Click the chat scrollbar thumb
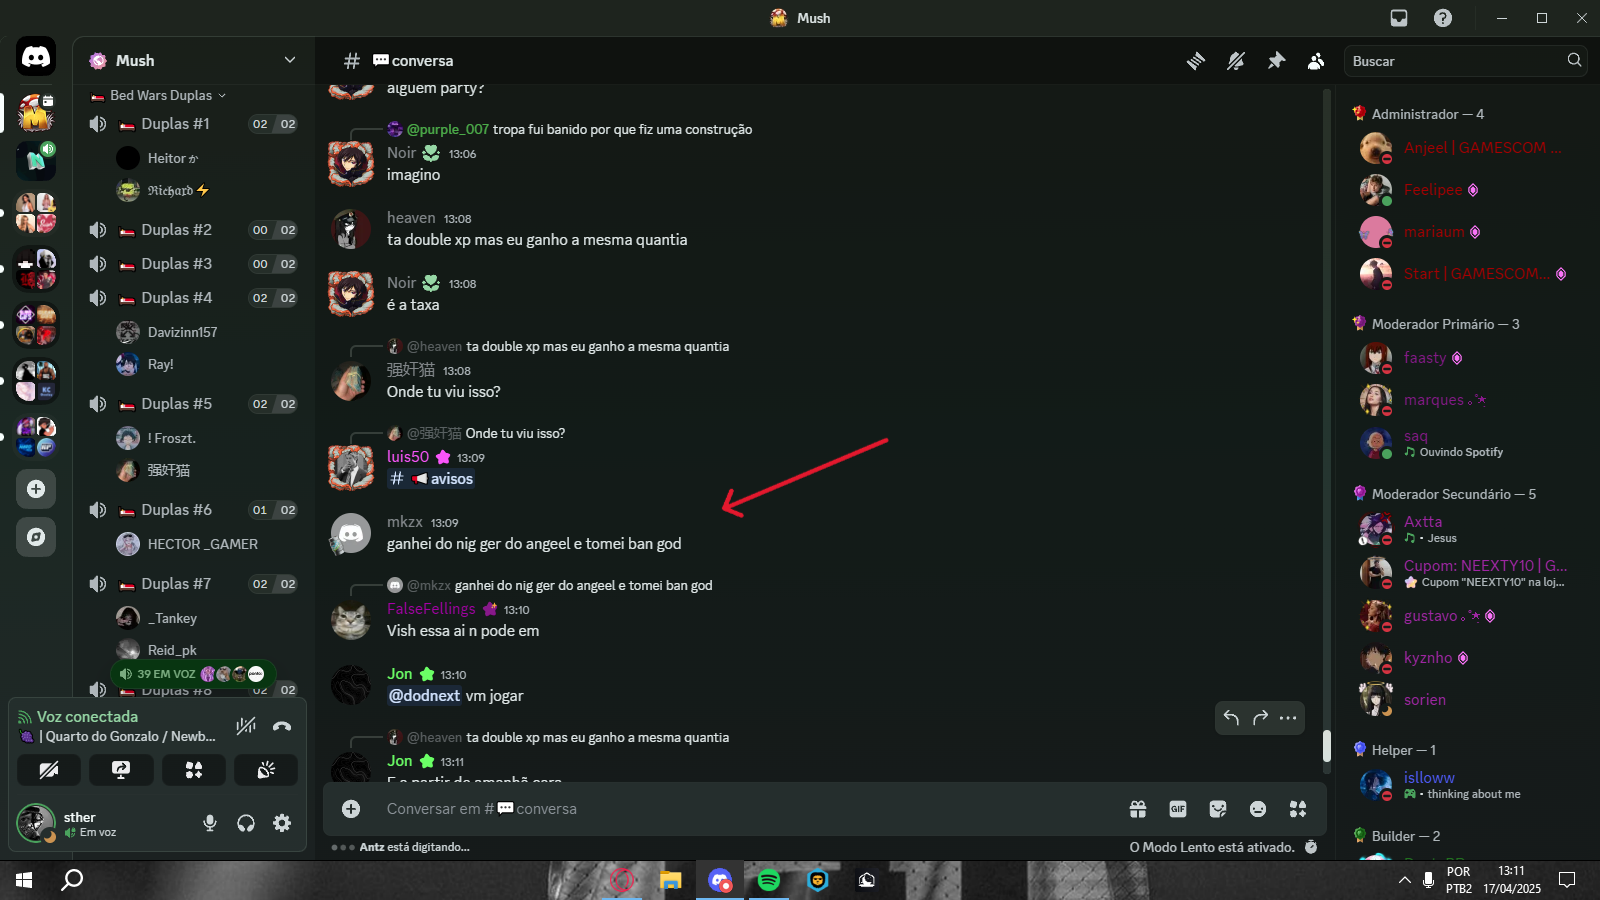 pyautogui.click(x=1327, y=746)
